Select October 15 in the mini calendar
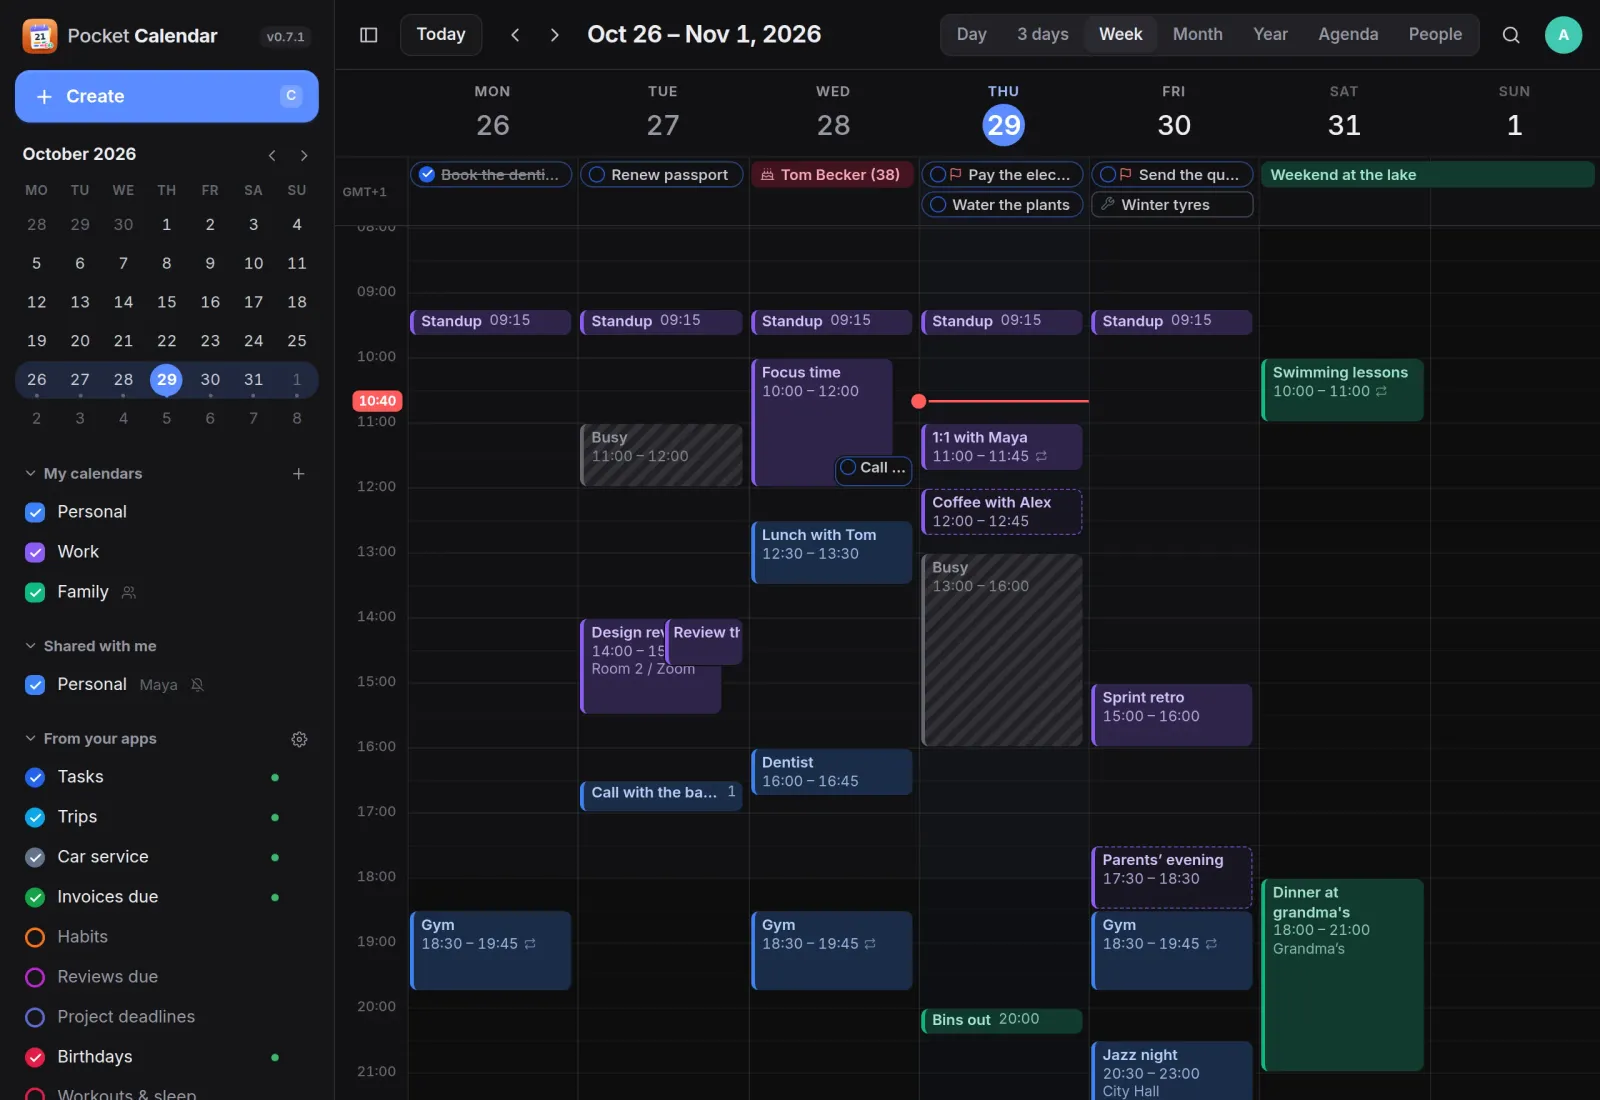Screen dimensions: 1600x1100 tap(167, 302)
